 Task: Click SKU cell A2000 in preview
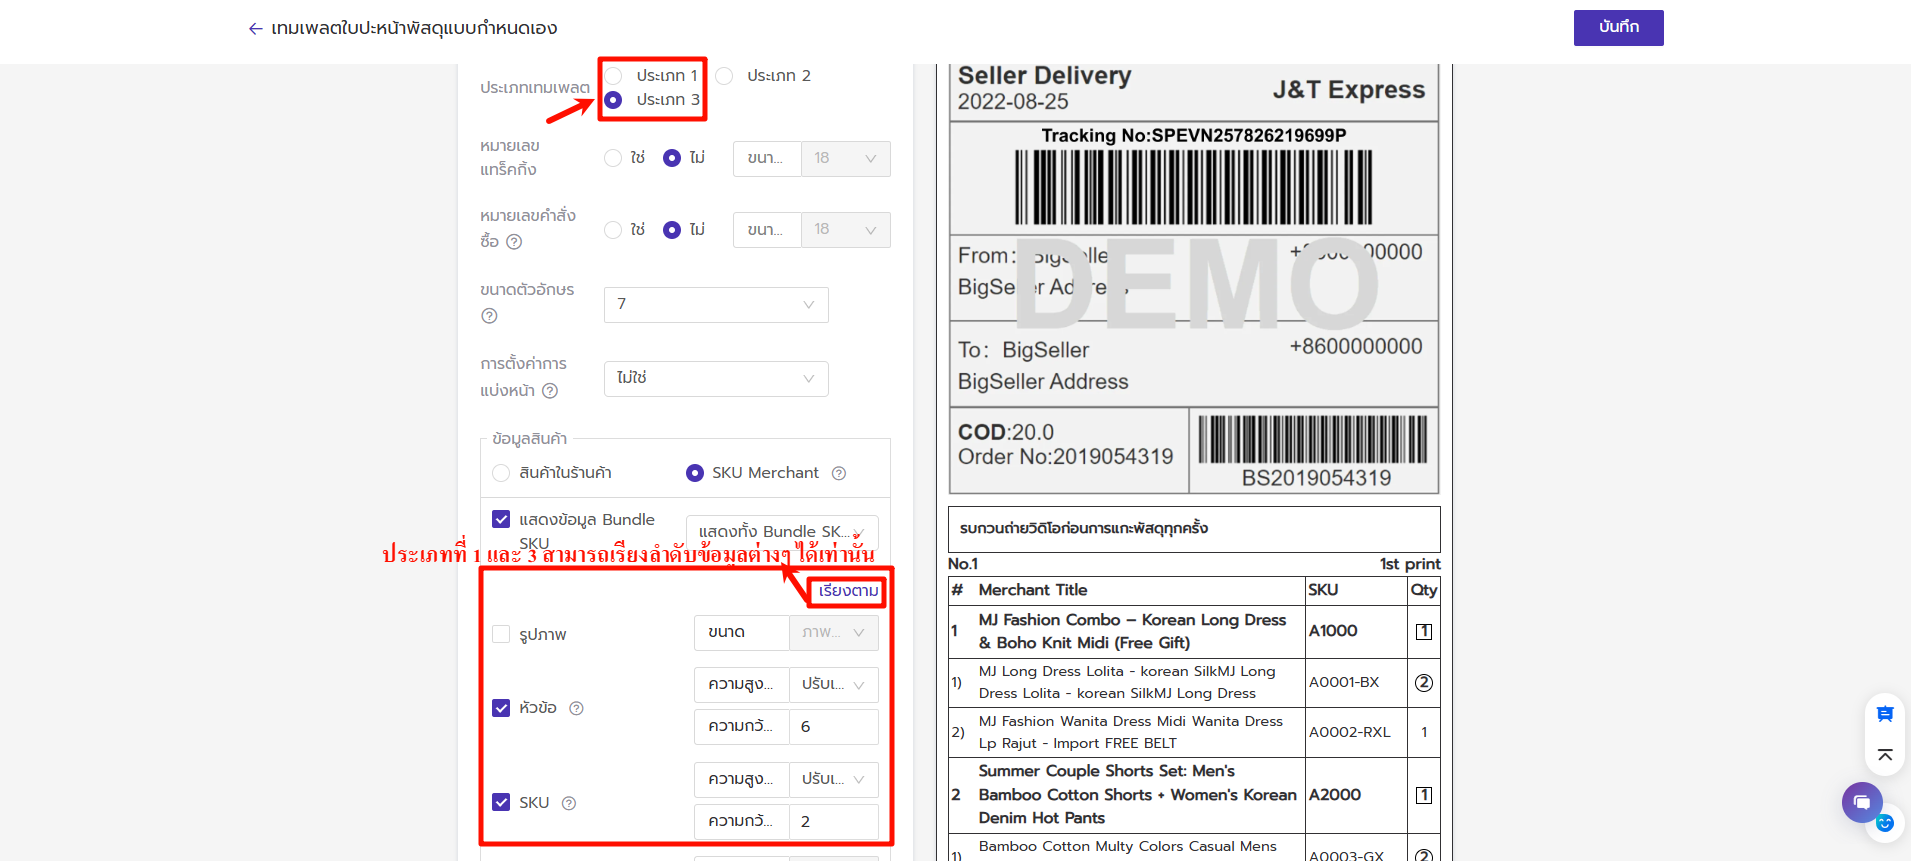[1335, 795]
